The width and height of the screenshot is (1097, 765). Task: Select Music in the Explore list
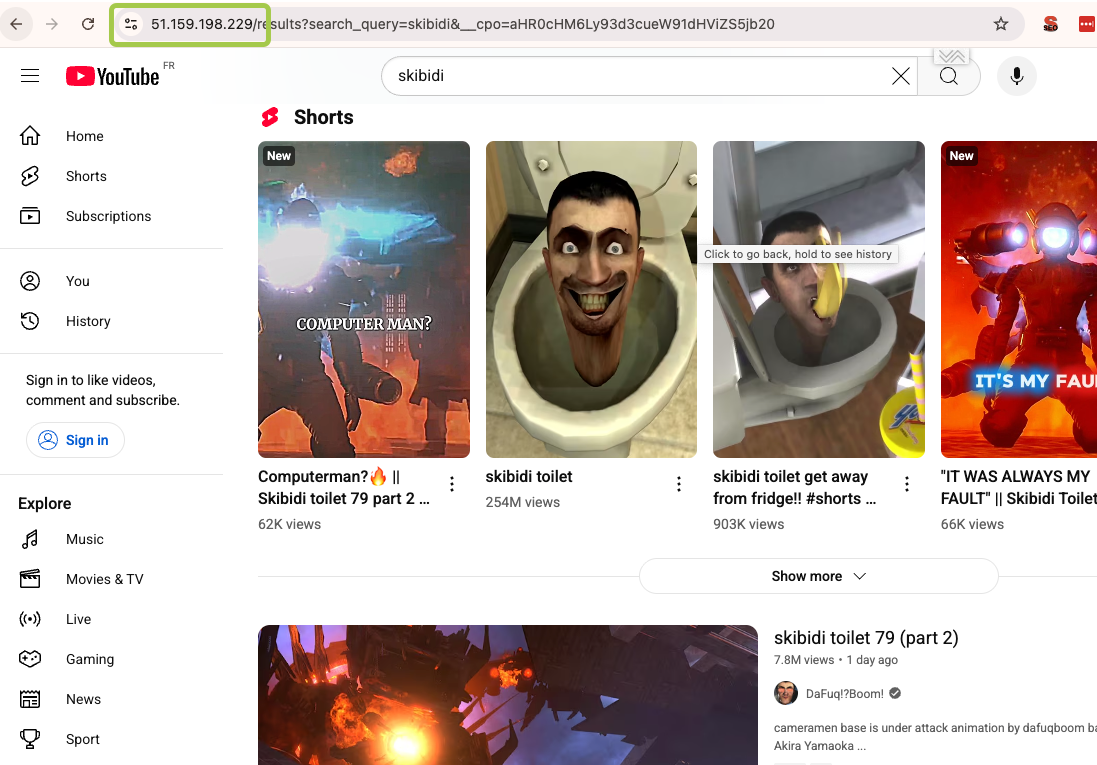[x=85, y=539]
